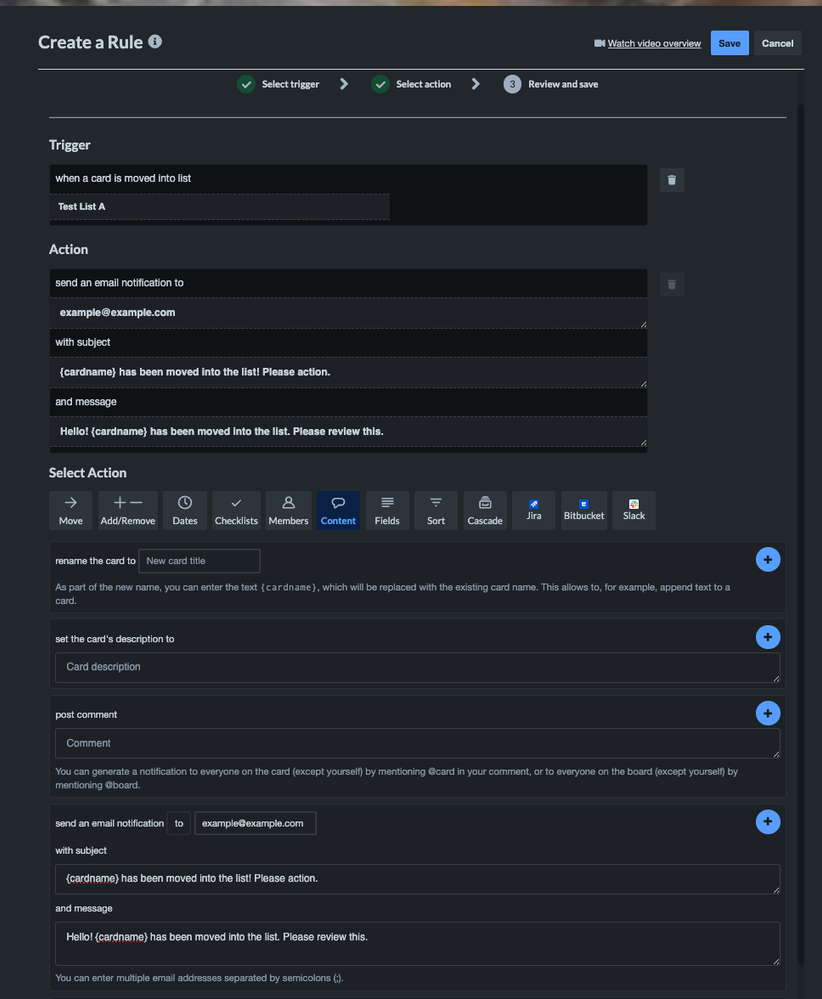The width and height of the screenshot is (822, 999).
Task: Open the Cascade action category
Action: (484, 510)
